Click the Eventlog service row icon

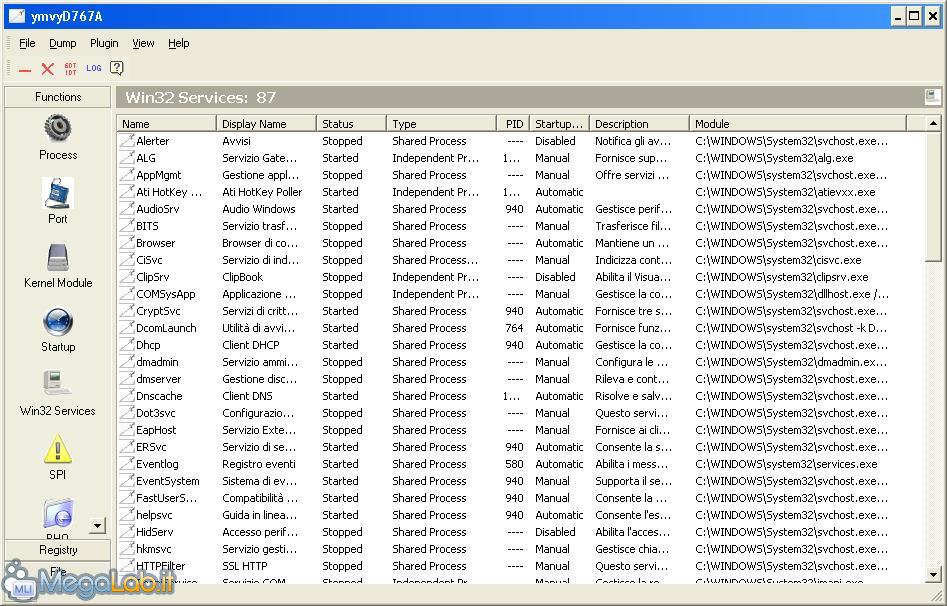127,464
